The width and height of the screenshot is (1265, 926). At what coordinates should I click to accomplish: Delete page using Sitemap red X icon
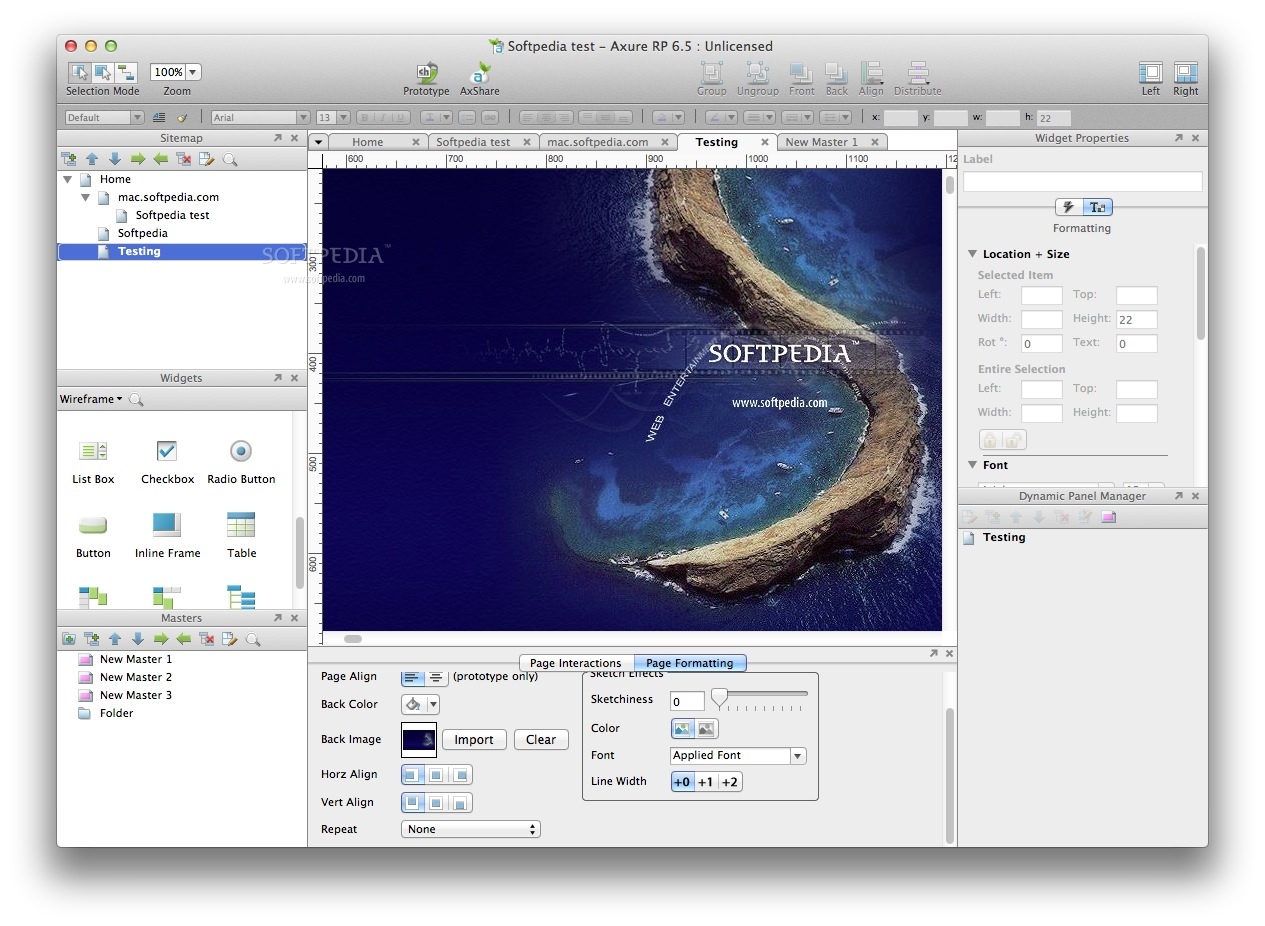point(184,159)
